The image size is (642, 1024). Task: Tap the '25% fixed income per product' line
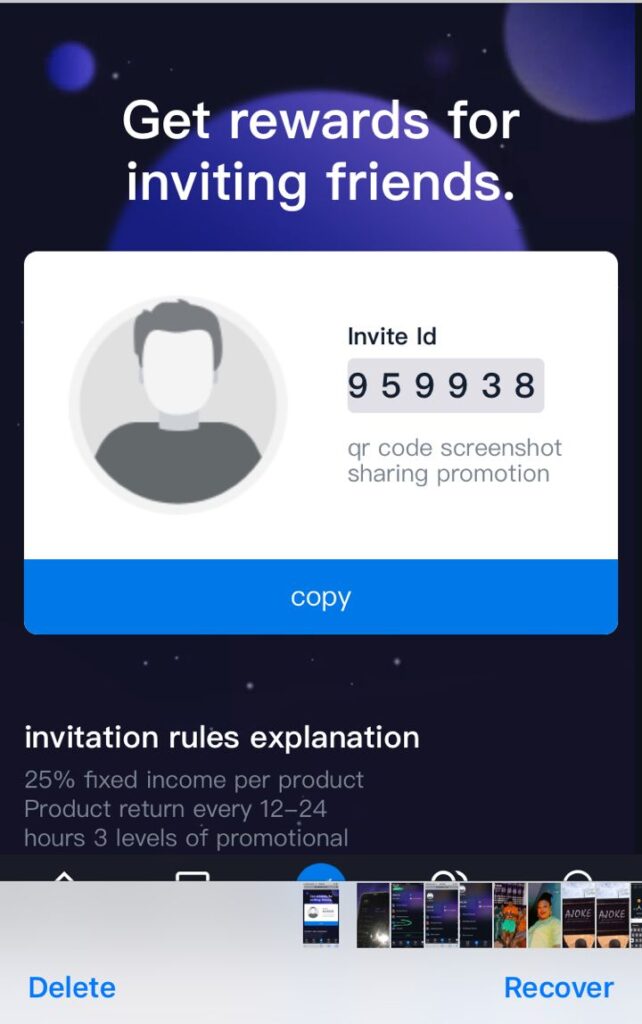point(194,779)
